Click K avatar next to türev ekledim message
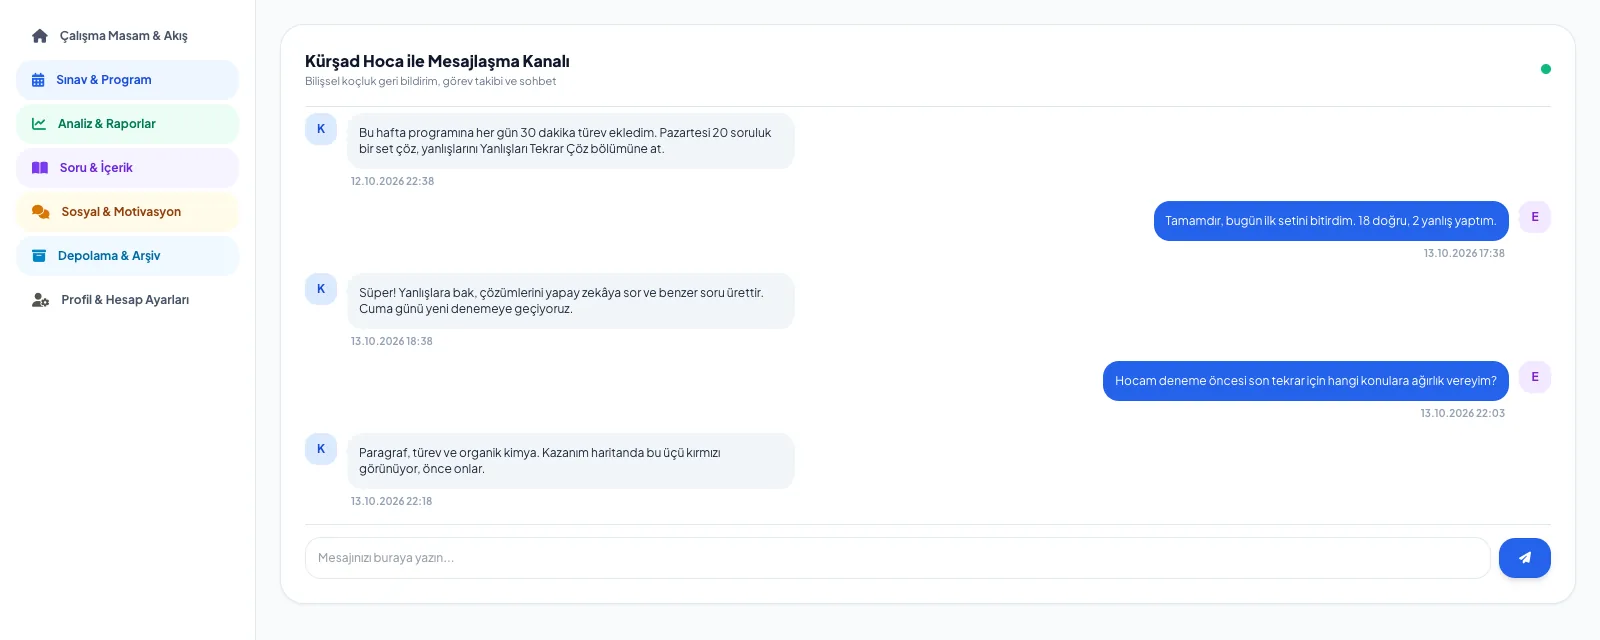Screen dimensions: 1600x640 pyautogui.click(x=321, y=129)
